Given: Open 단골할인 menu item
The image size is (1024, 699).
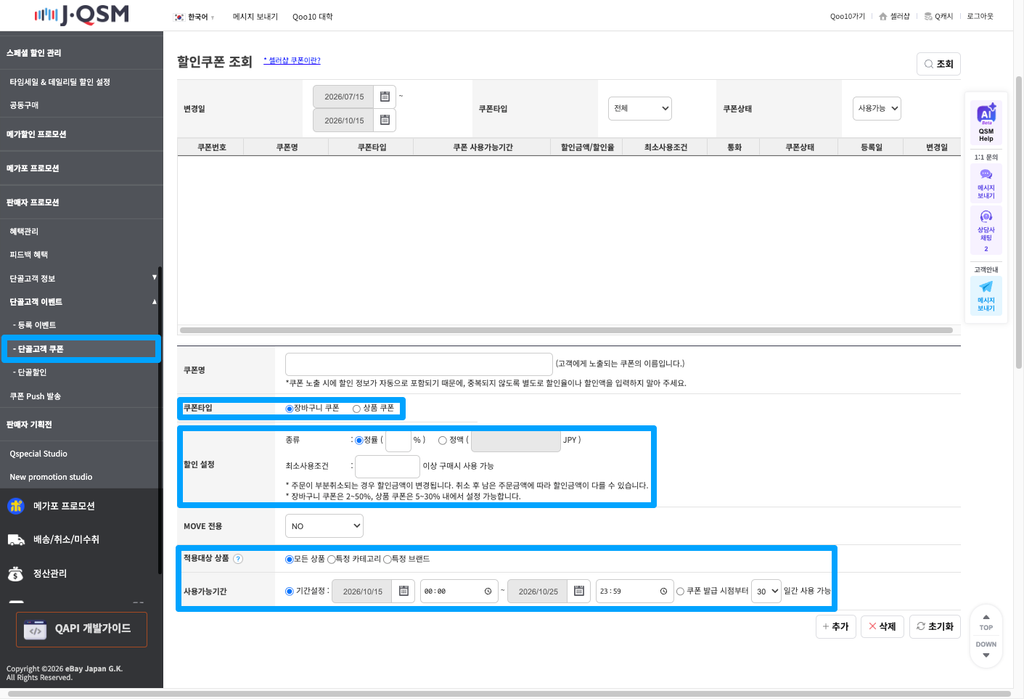Looking at the screenshot, I should point(30,372).
